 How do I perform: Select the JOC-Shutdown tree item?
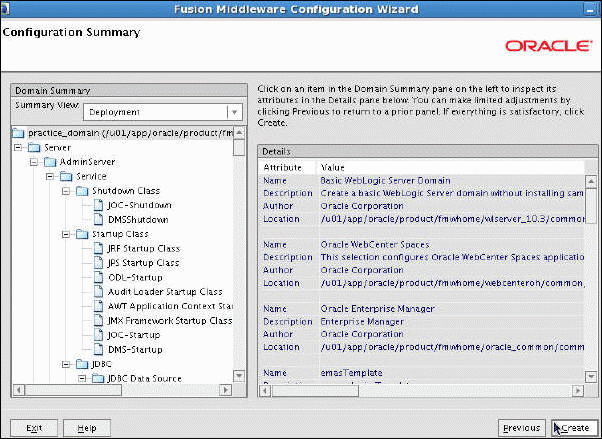pyautogui.click(x=140, y=205)
